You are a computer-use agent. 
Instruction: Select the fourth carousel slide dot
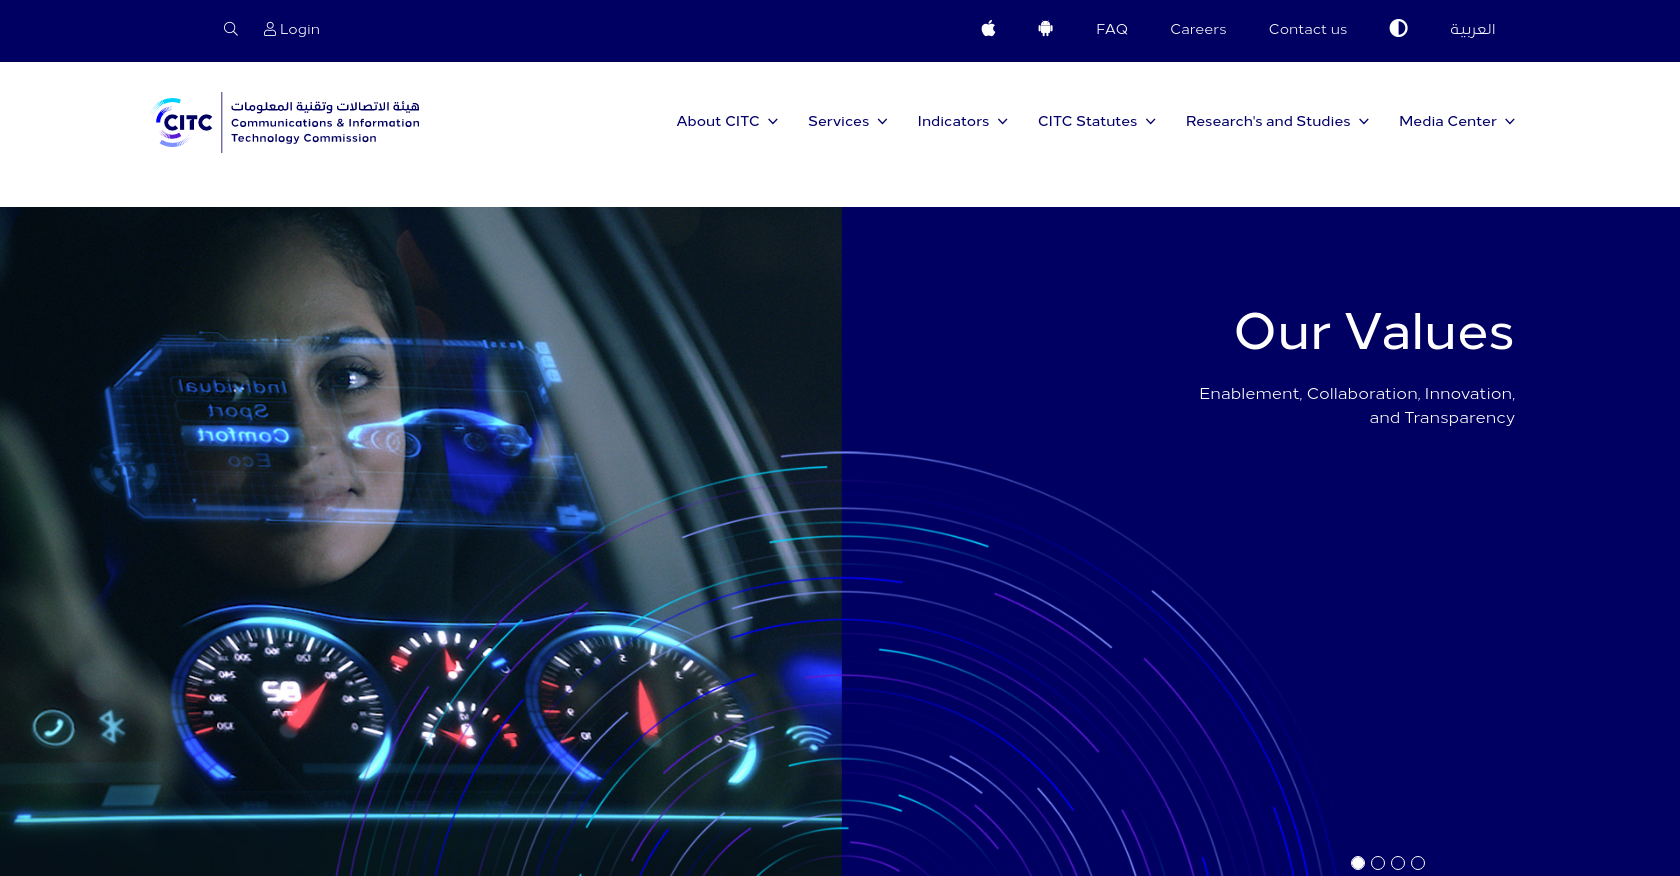(x=1418, y=863)
